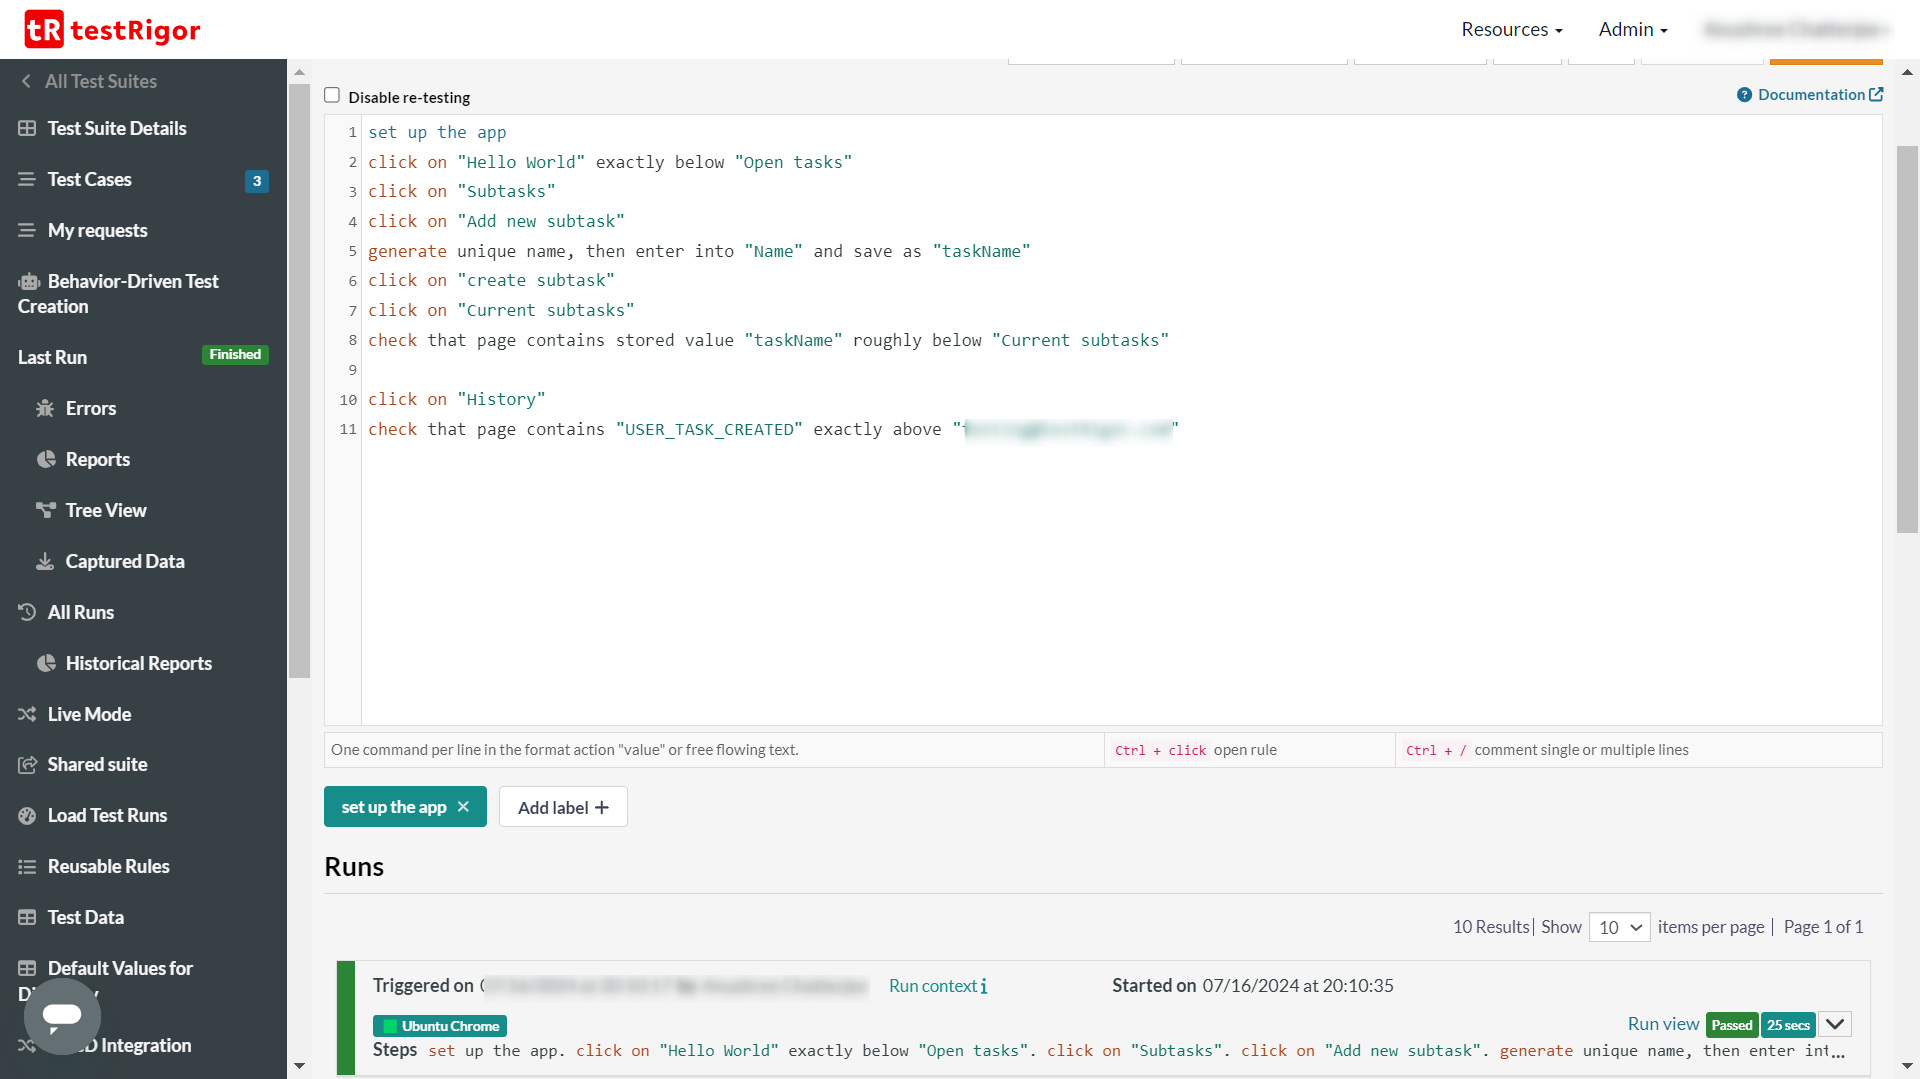
Task: Expand the Resources menu
Action: point(1511,29)
